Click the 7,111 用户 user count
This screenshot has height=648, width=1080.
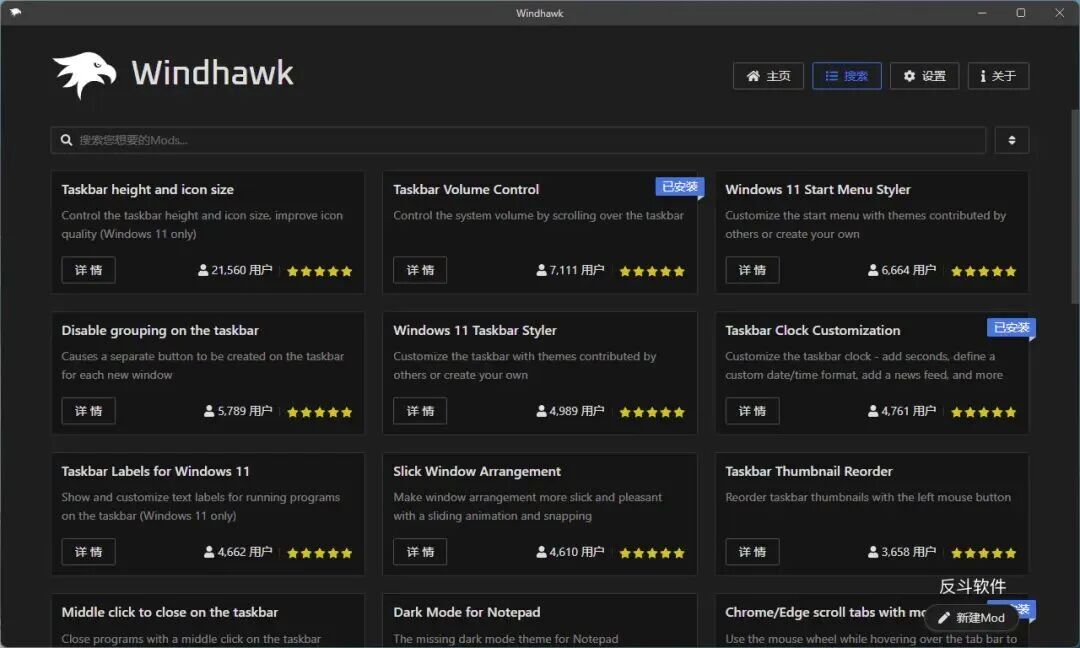tap(570, 270)
